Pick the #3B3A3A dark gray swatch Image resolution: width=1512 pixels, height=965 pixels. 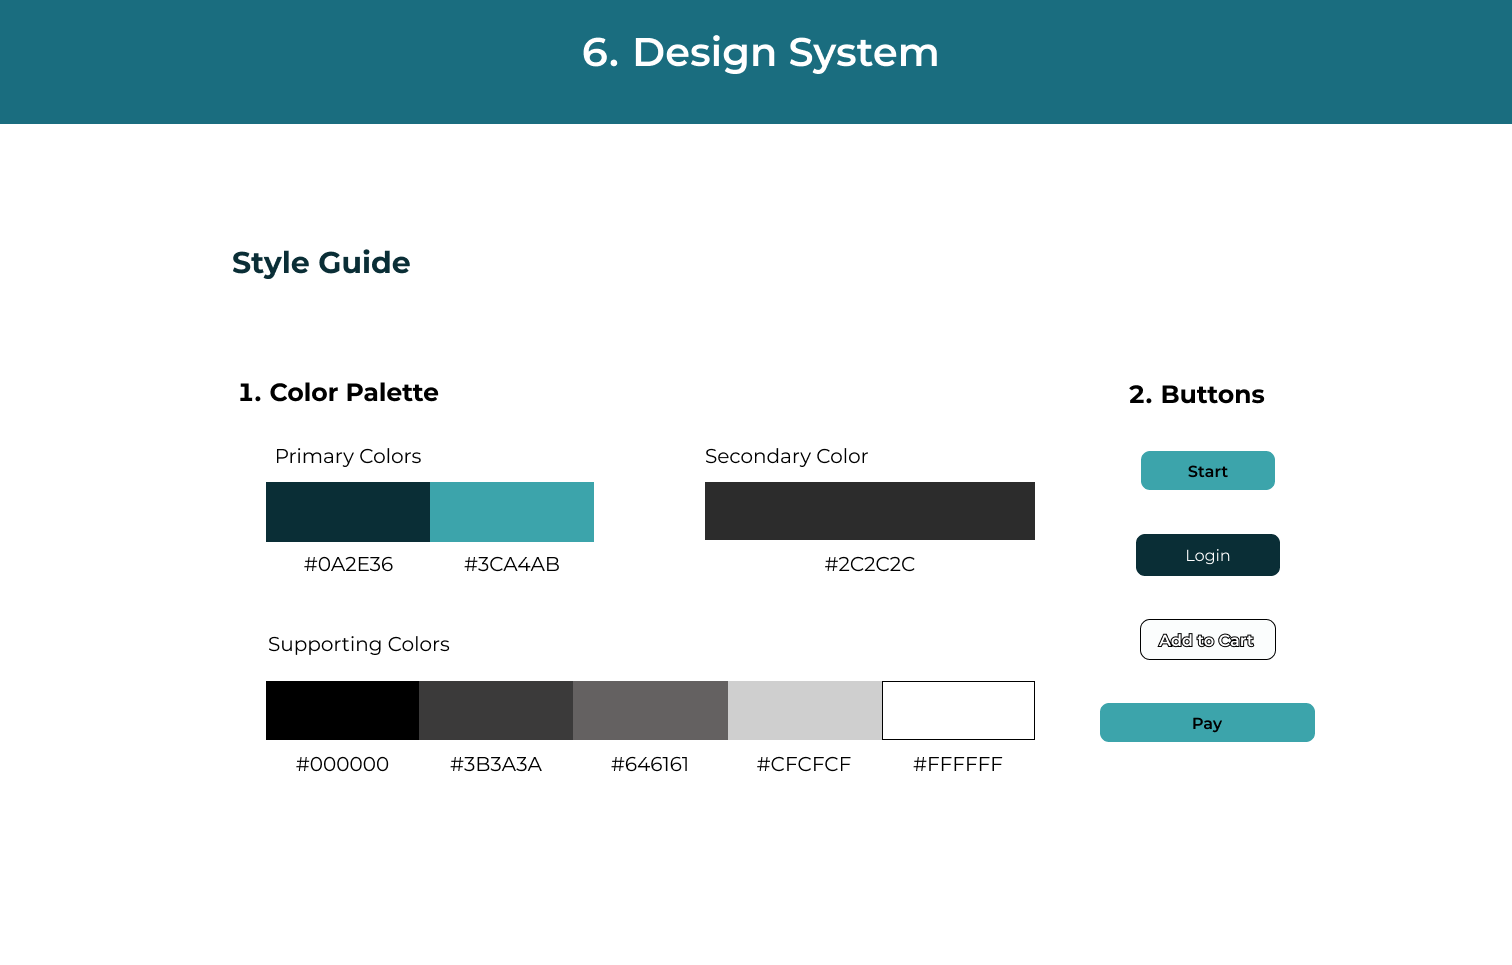[496, 710]
